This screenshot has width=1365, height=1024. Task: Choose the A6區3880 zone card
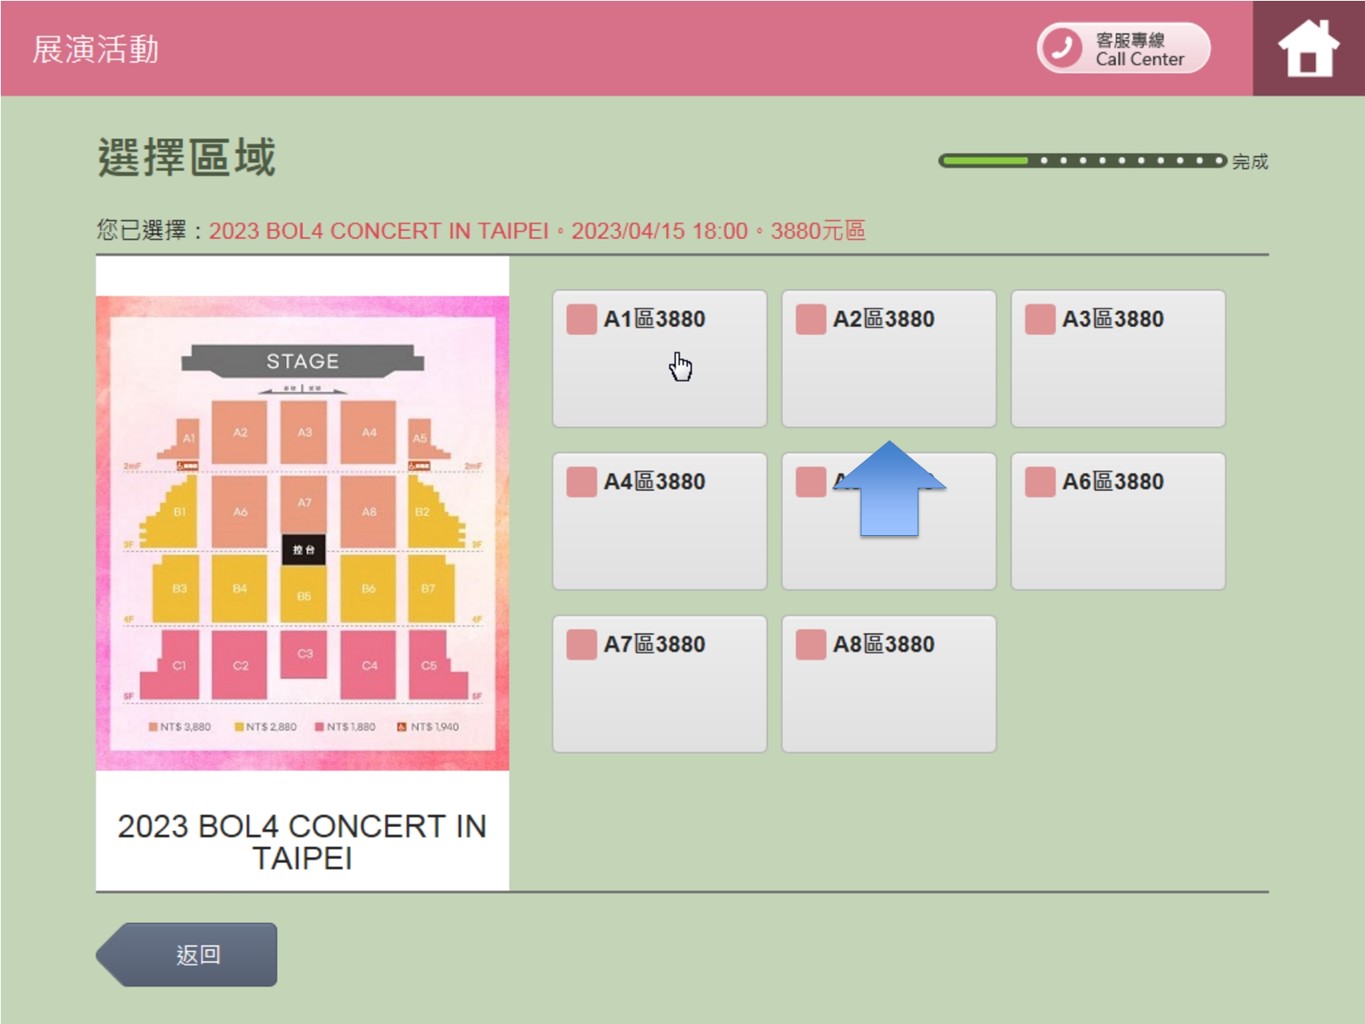point(1117,520)
